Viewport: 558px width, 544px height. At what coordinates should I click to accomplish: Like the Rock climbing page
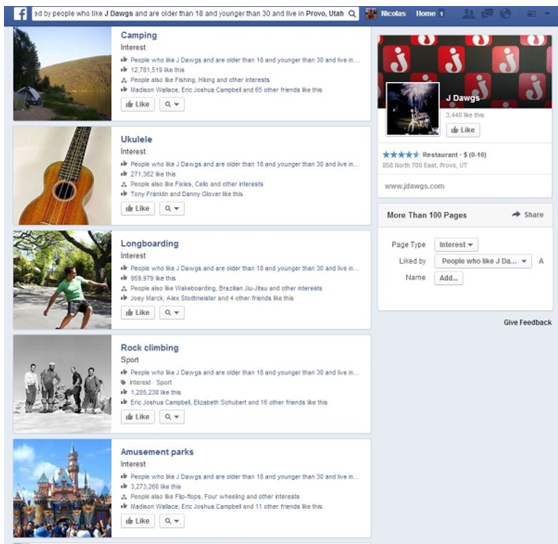138,417
